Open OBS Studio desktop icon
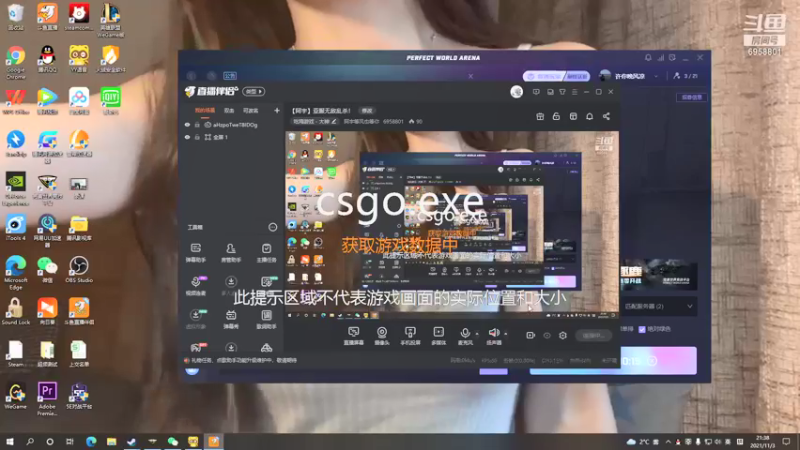800x450 pixels. pos(79,269)
